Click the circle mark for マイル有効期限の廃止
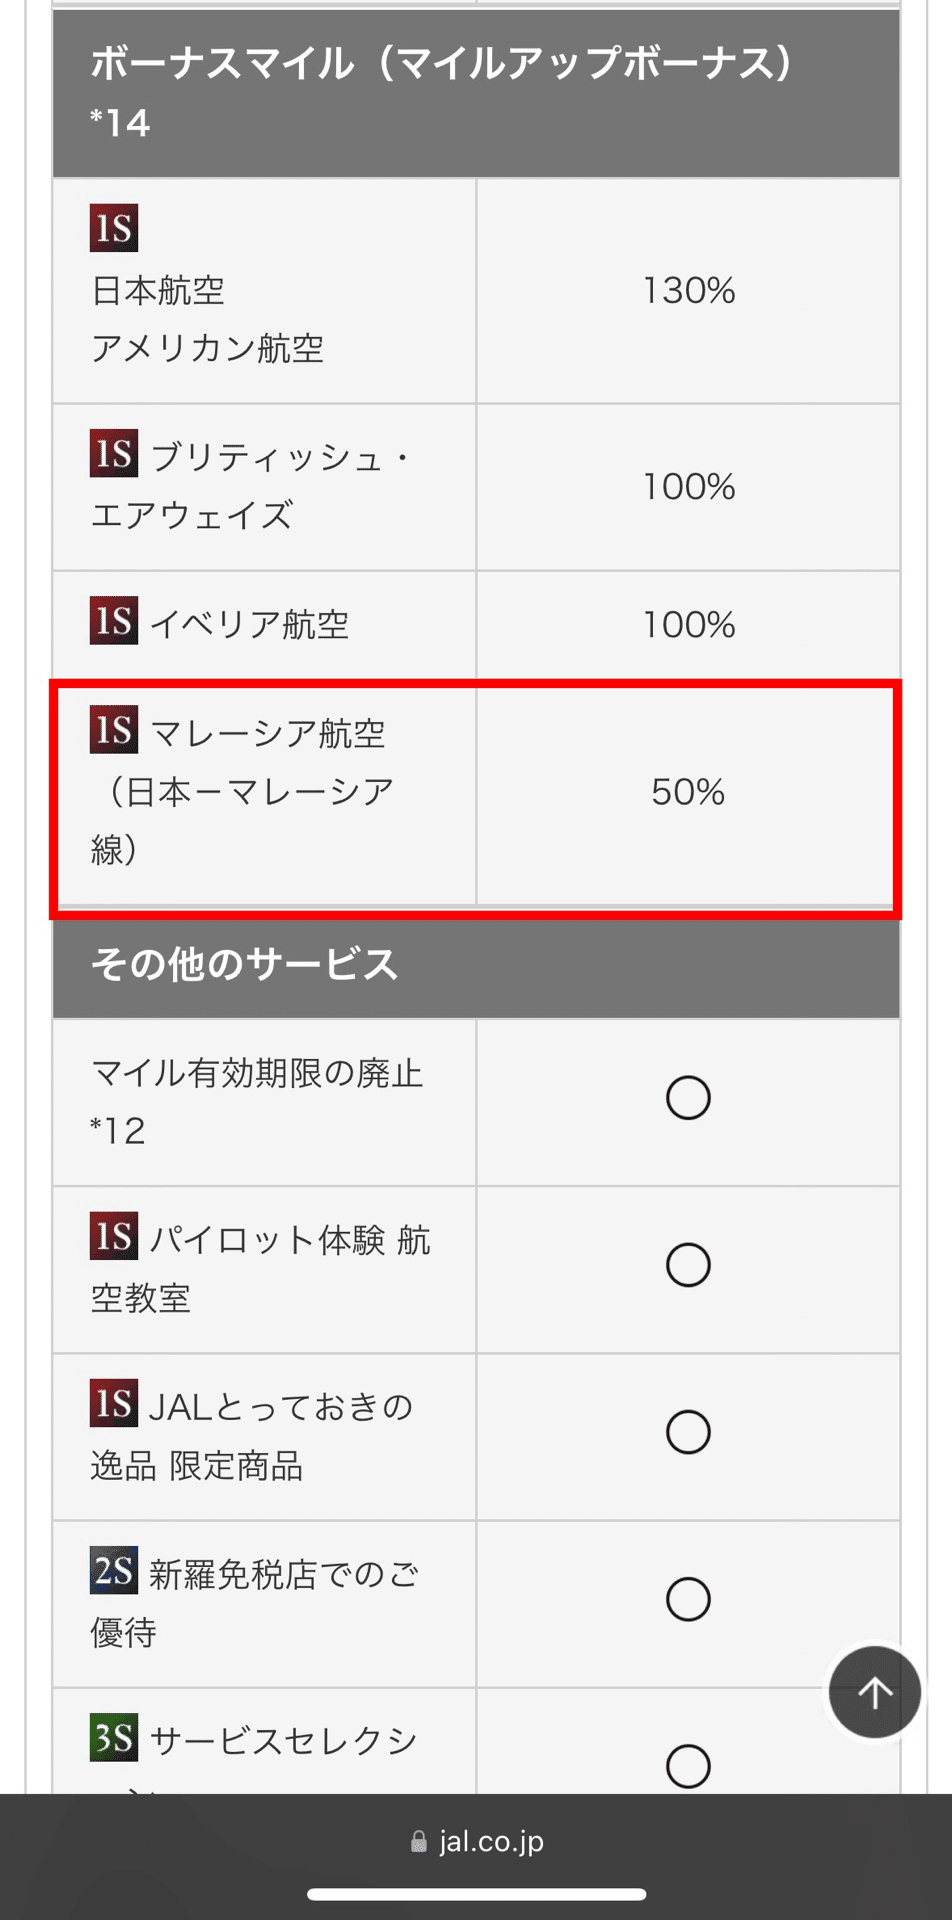The width and height of the screenshot is (952, 1920). (x=688, y=1098)
